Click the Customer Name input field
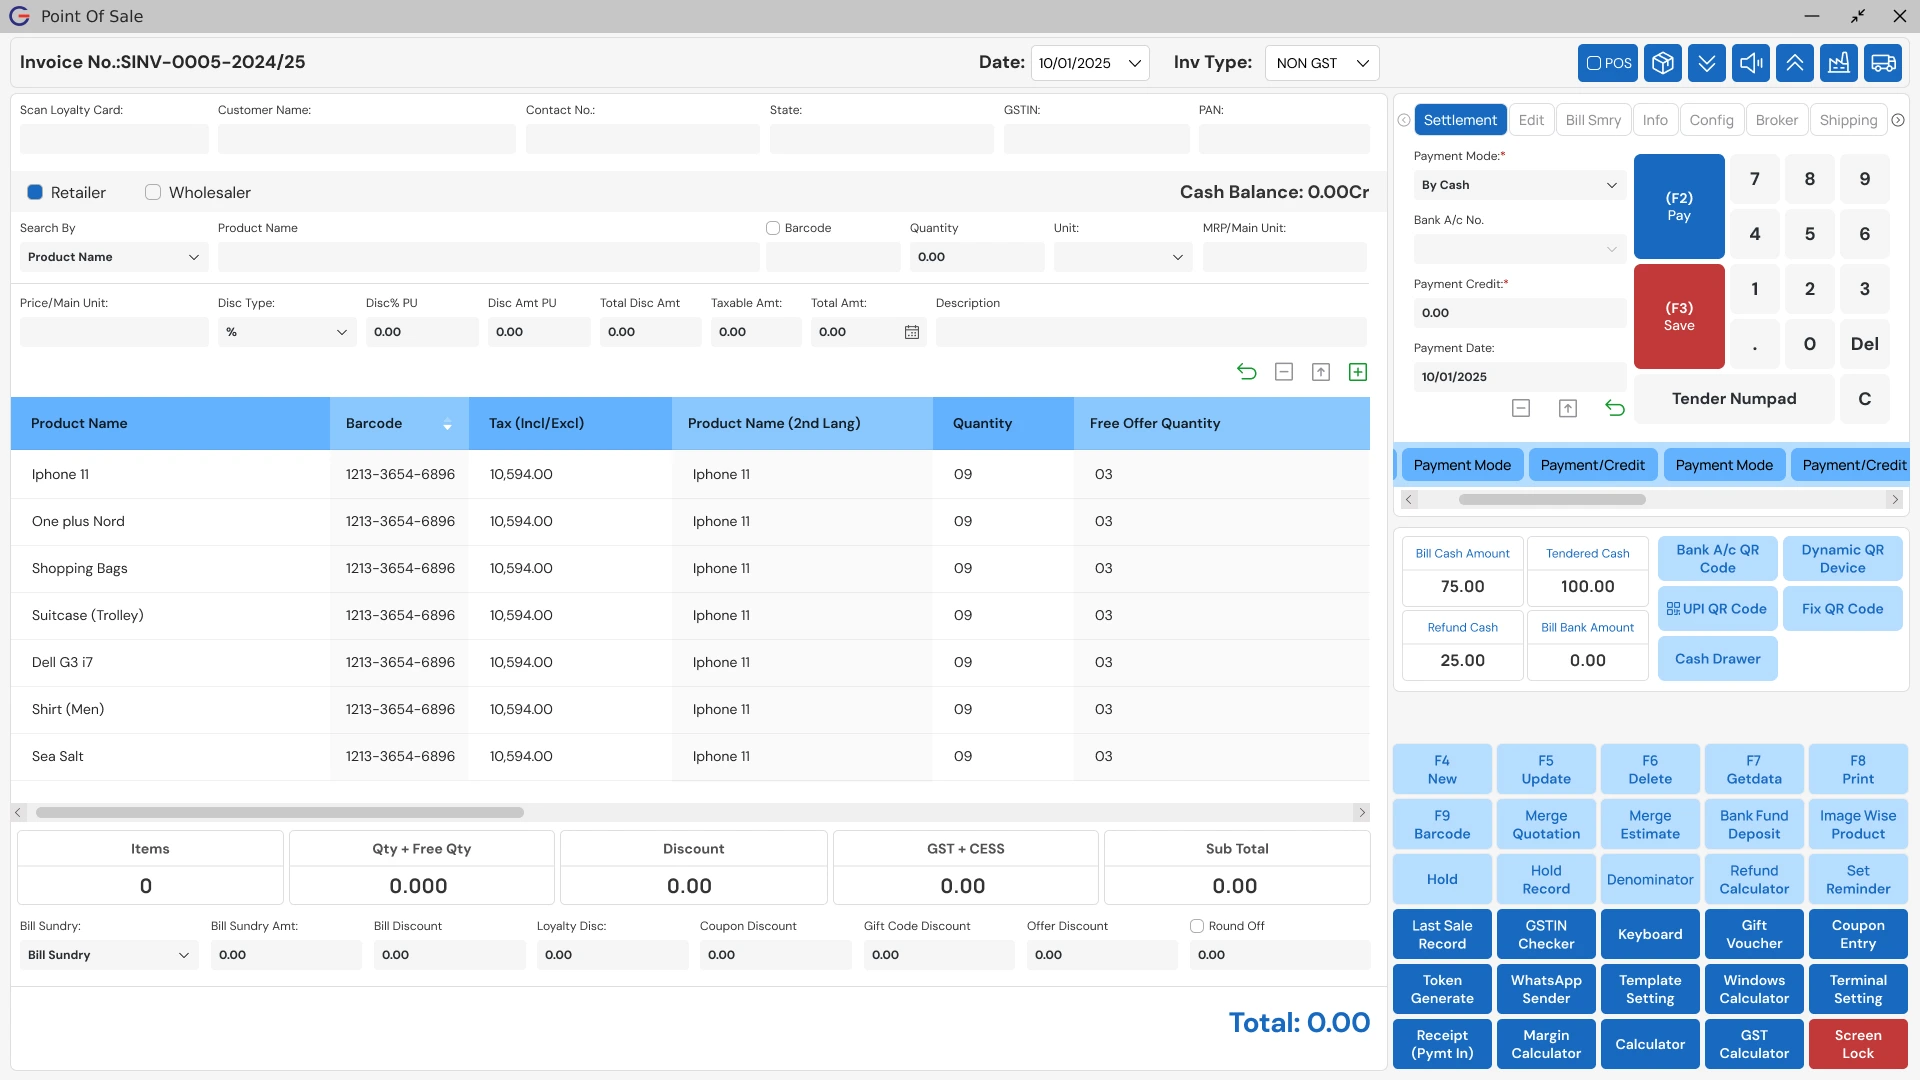Viewport: 1920px width, 1080px height. (366, 139)
